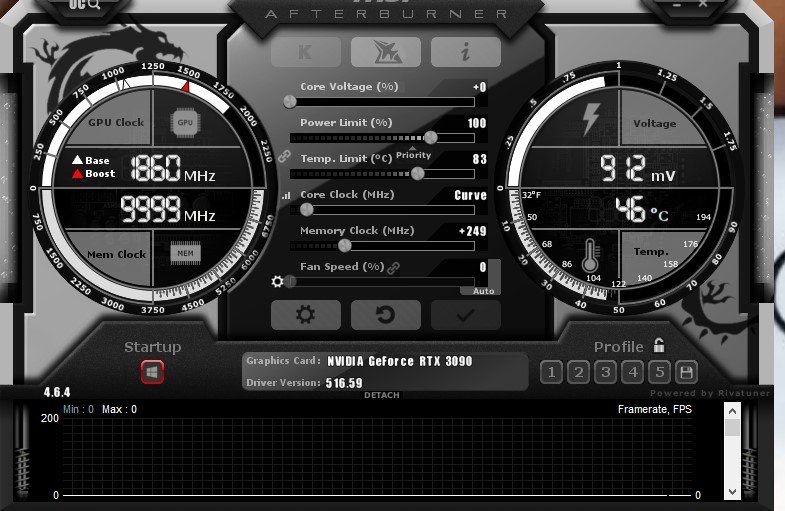Click the 46 °C temperature readout
Screen dimensions: 785x511
pyautogui.click(x=642, y=210)
